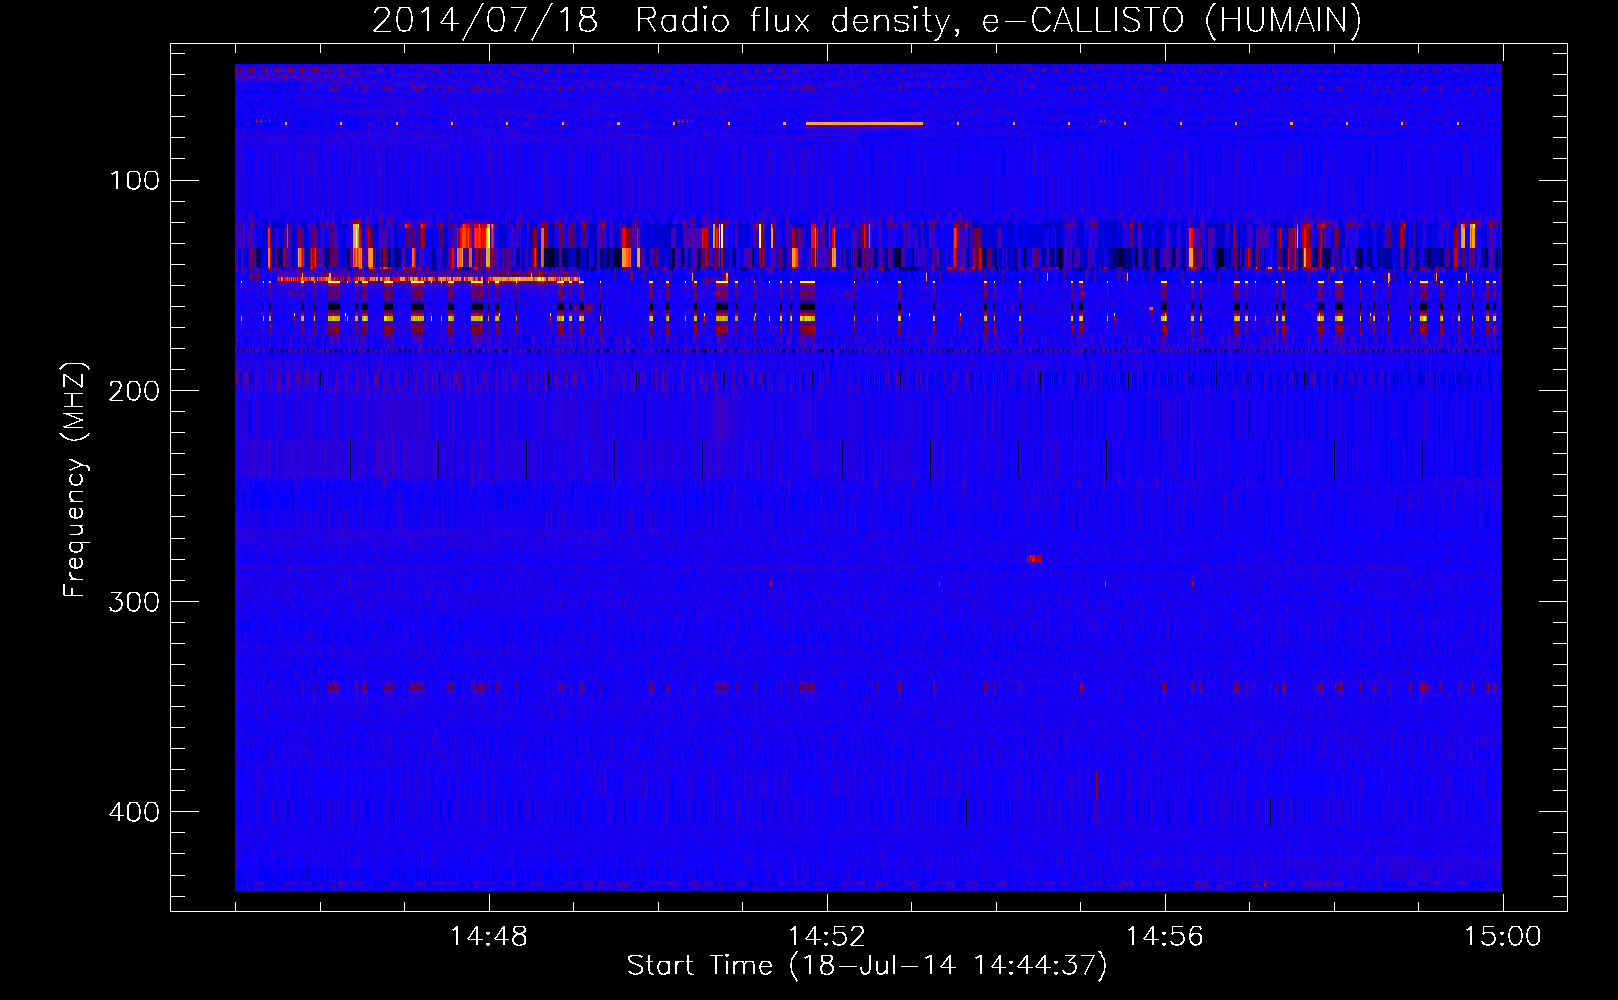1618x1000 pixels.
Task: Click the plot title 'Radio flux density, e-CALLISTO (HUMAIN)'
Action: point(998,20)
